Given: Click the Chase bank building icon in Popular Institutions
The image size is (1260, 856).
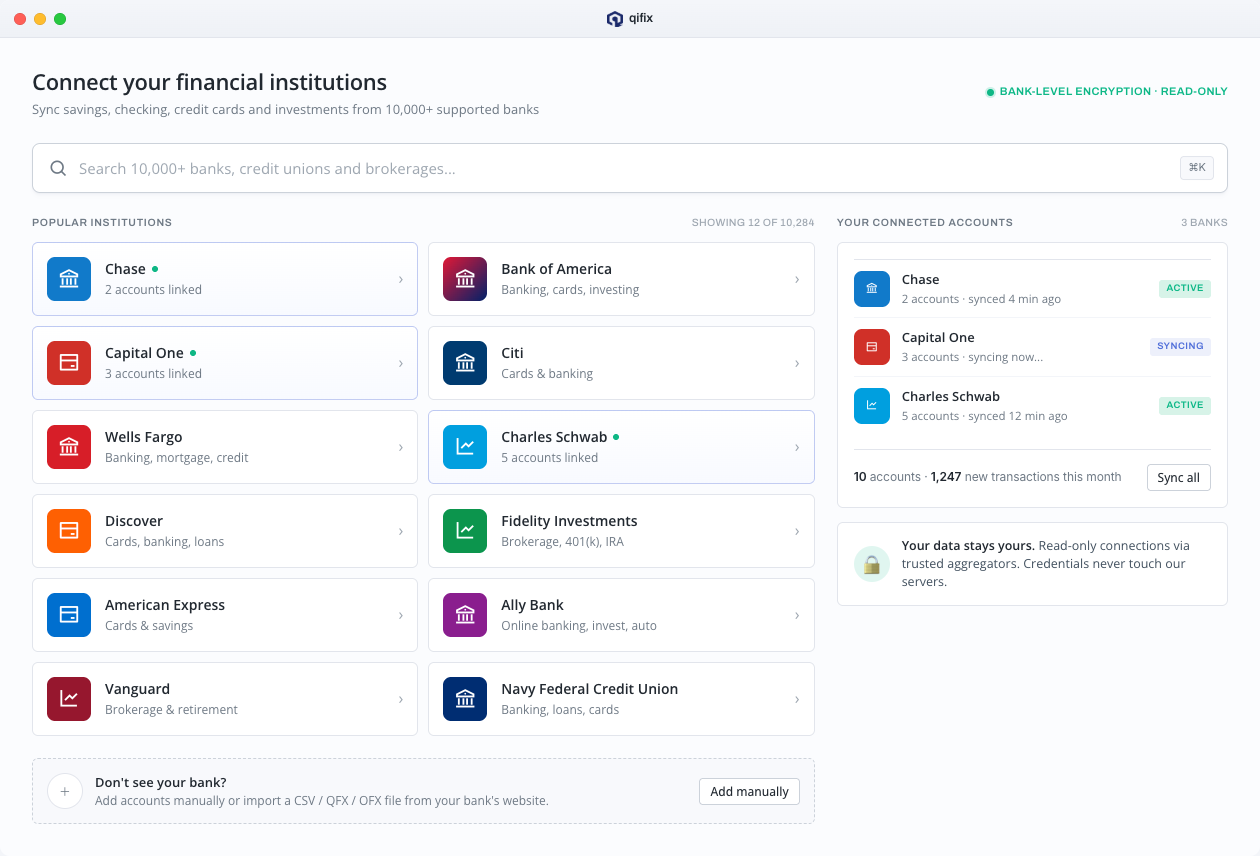Looking at the screenshot, I should (x=69, y=279).
